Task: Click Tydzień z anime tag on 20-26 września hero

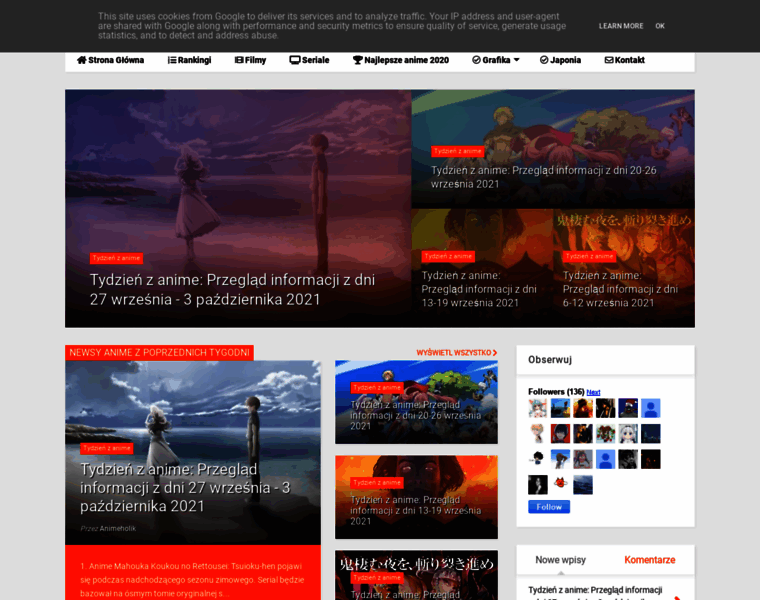Action: (458, 151)
